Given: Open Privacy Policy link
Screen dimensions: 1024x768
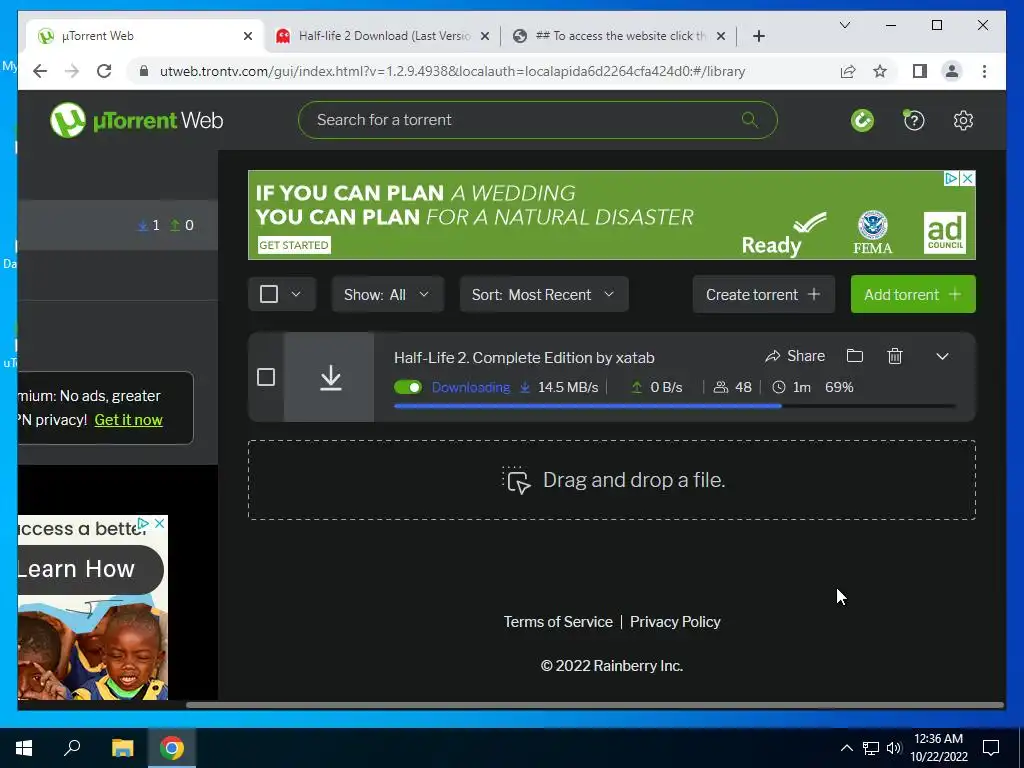Looking at the screenshot, I should (675, 622).
